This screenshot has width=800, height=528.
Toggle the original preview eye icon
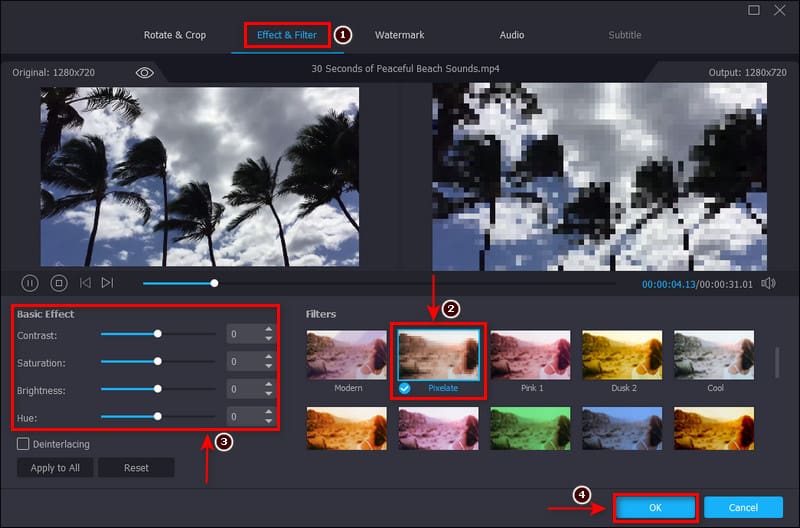click(x=145, y=73)
